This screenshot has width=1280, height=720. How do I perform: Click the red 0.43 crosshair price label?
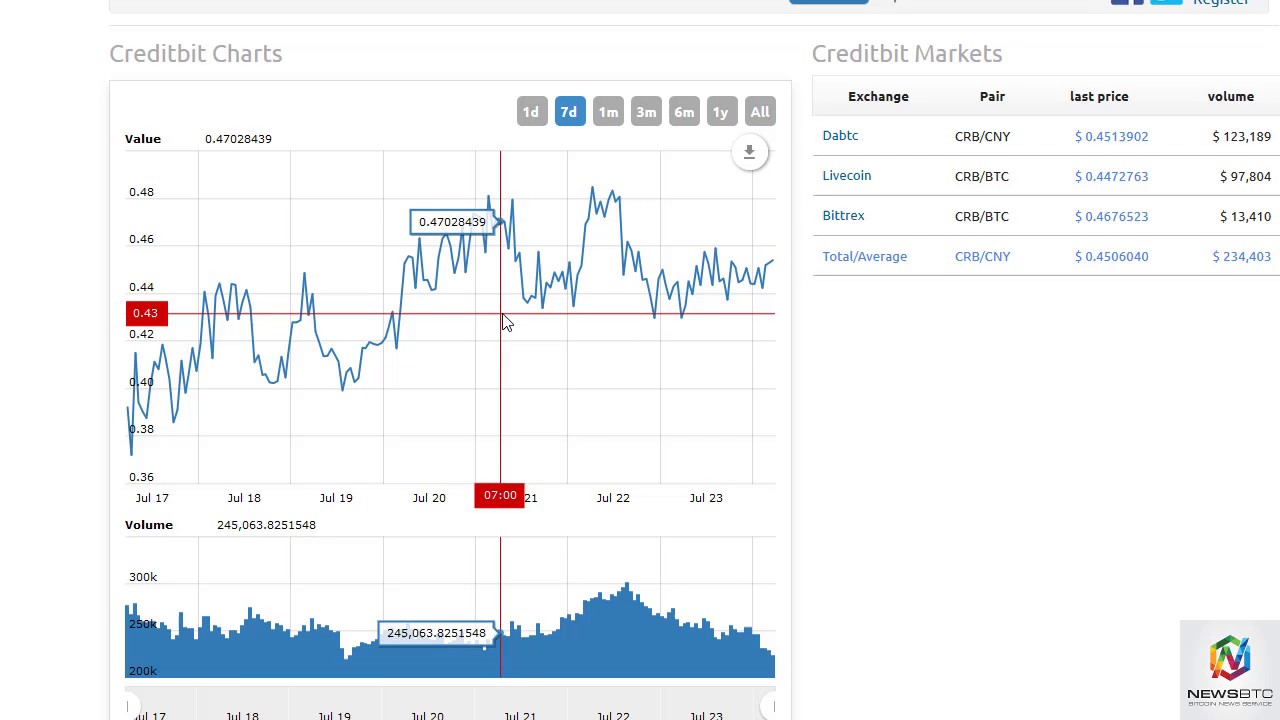(x=147, y=314)
